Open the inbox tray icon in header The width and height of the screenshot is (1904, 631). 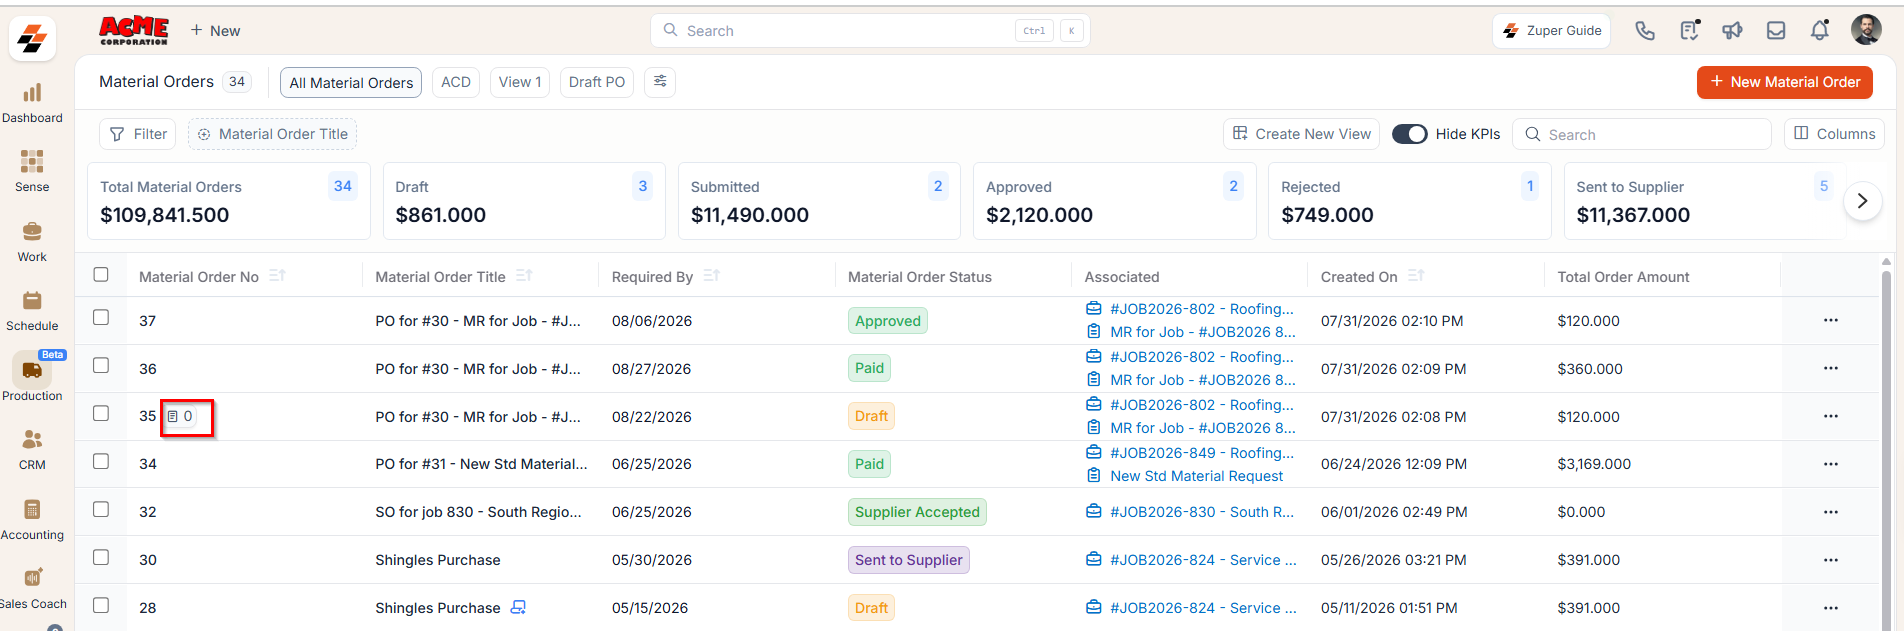coord(1776,31)
